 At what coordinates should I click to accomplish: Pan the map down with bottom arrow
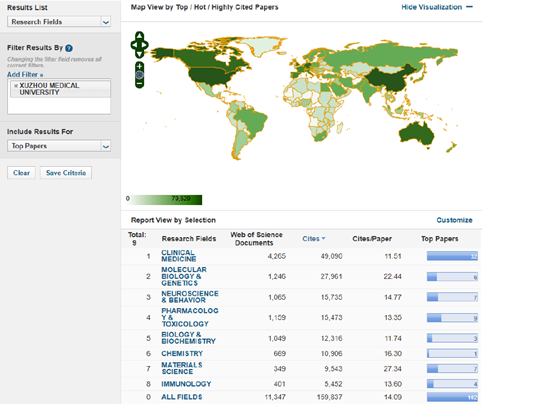click(140, 54)
